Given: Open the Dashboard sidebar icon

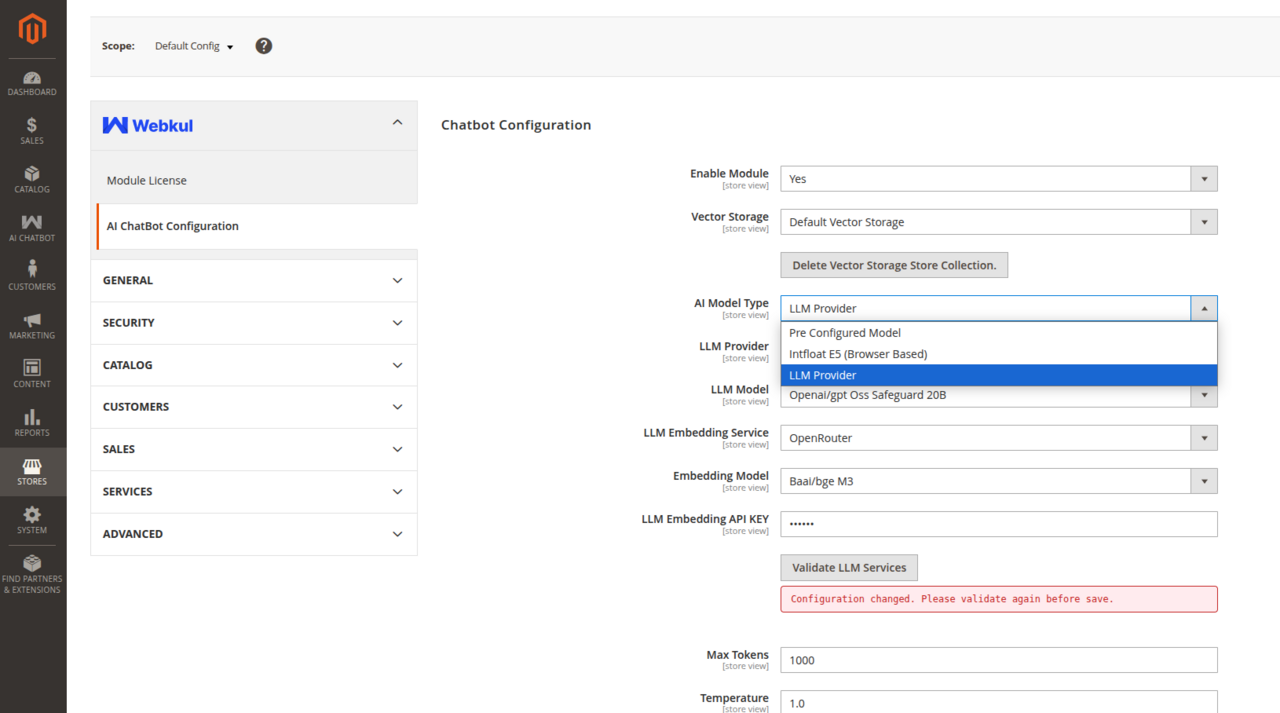Looking at the screenshot, I should tap(32, 84).
